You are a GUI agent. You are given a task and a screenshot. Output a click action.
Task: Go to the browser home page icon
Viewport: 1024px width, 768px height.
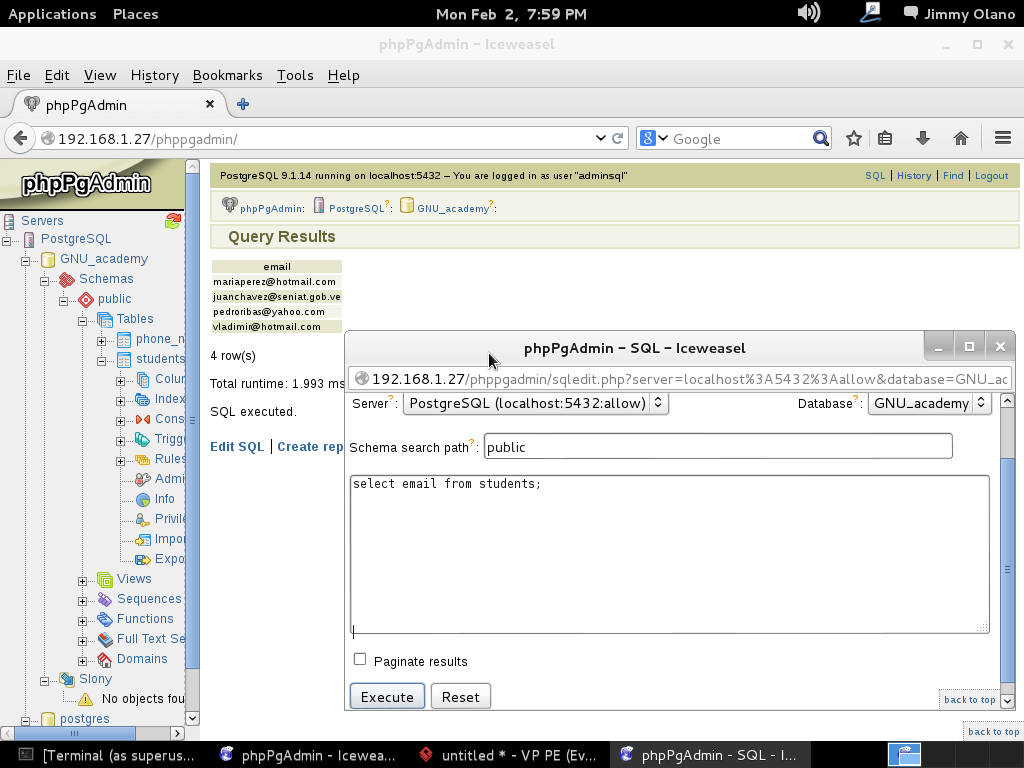(960, 139)
